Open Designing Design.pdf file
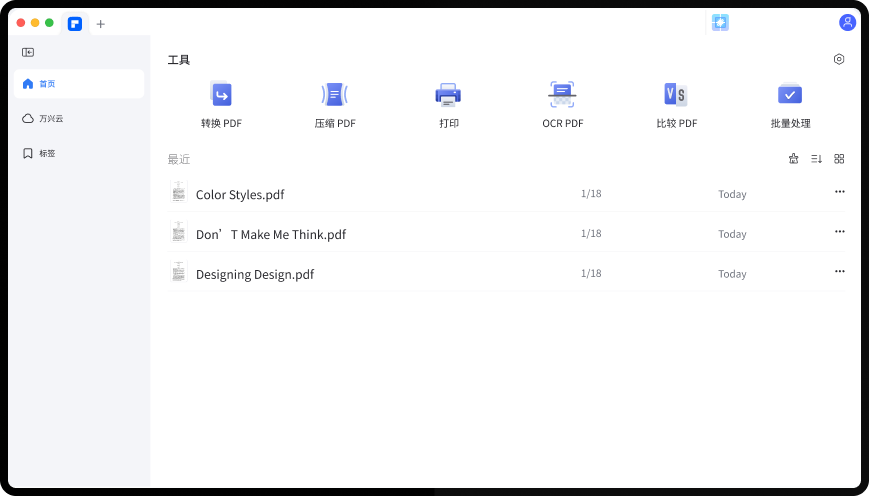The width and height of the screenshot is (869, 496). [x=255, y=274]
